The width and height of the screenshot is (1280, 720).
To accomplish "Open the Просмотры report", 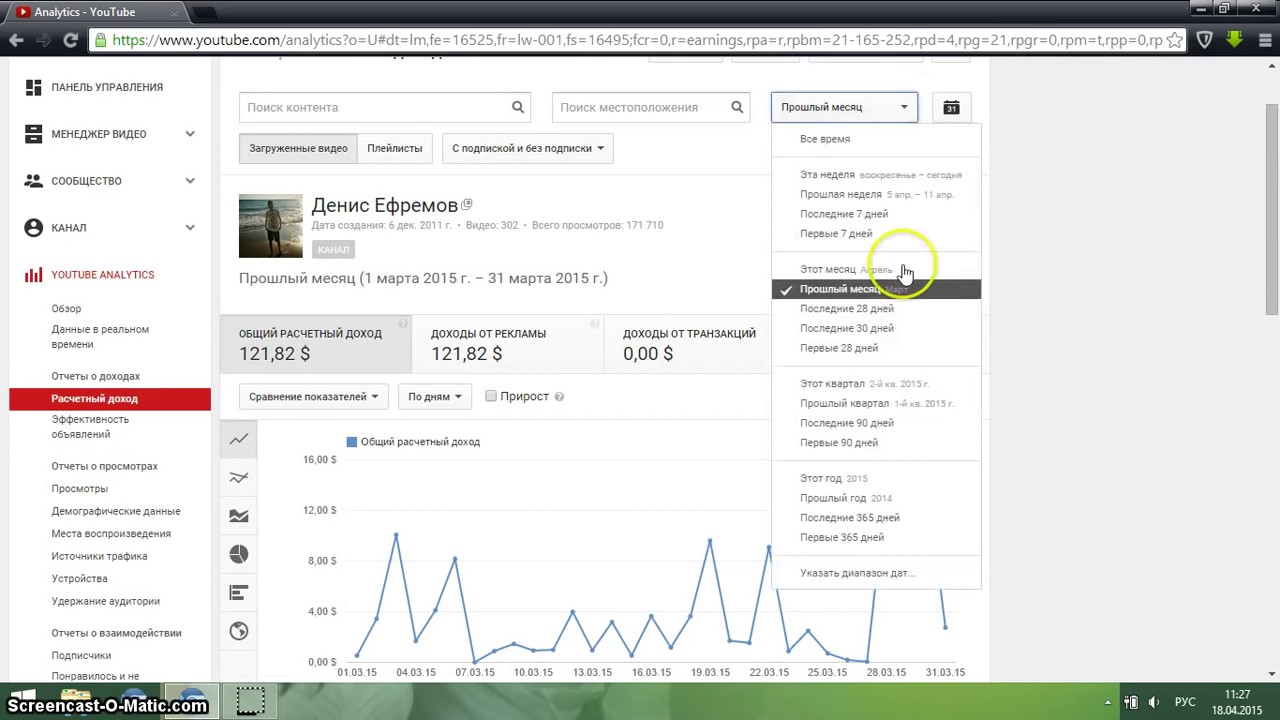I will click(79, 489).
